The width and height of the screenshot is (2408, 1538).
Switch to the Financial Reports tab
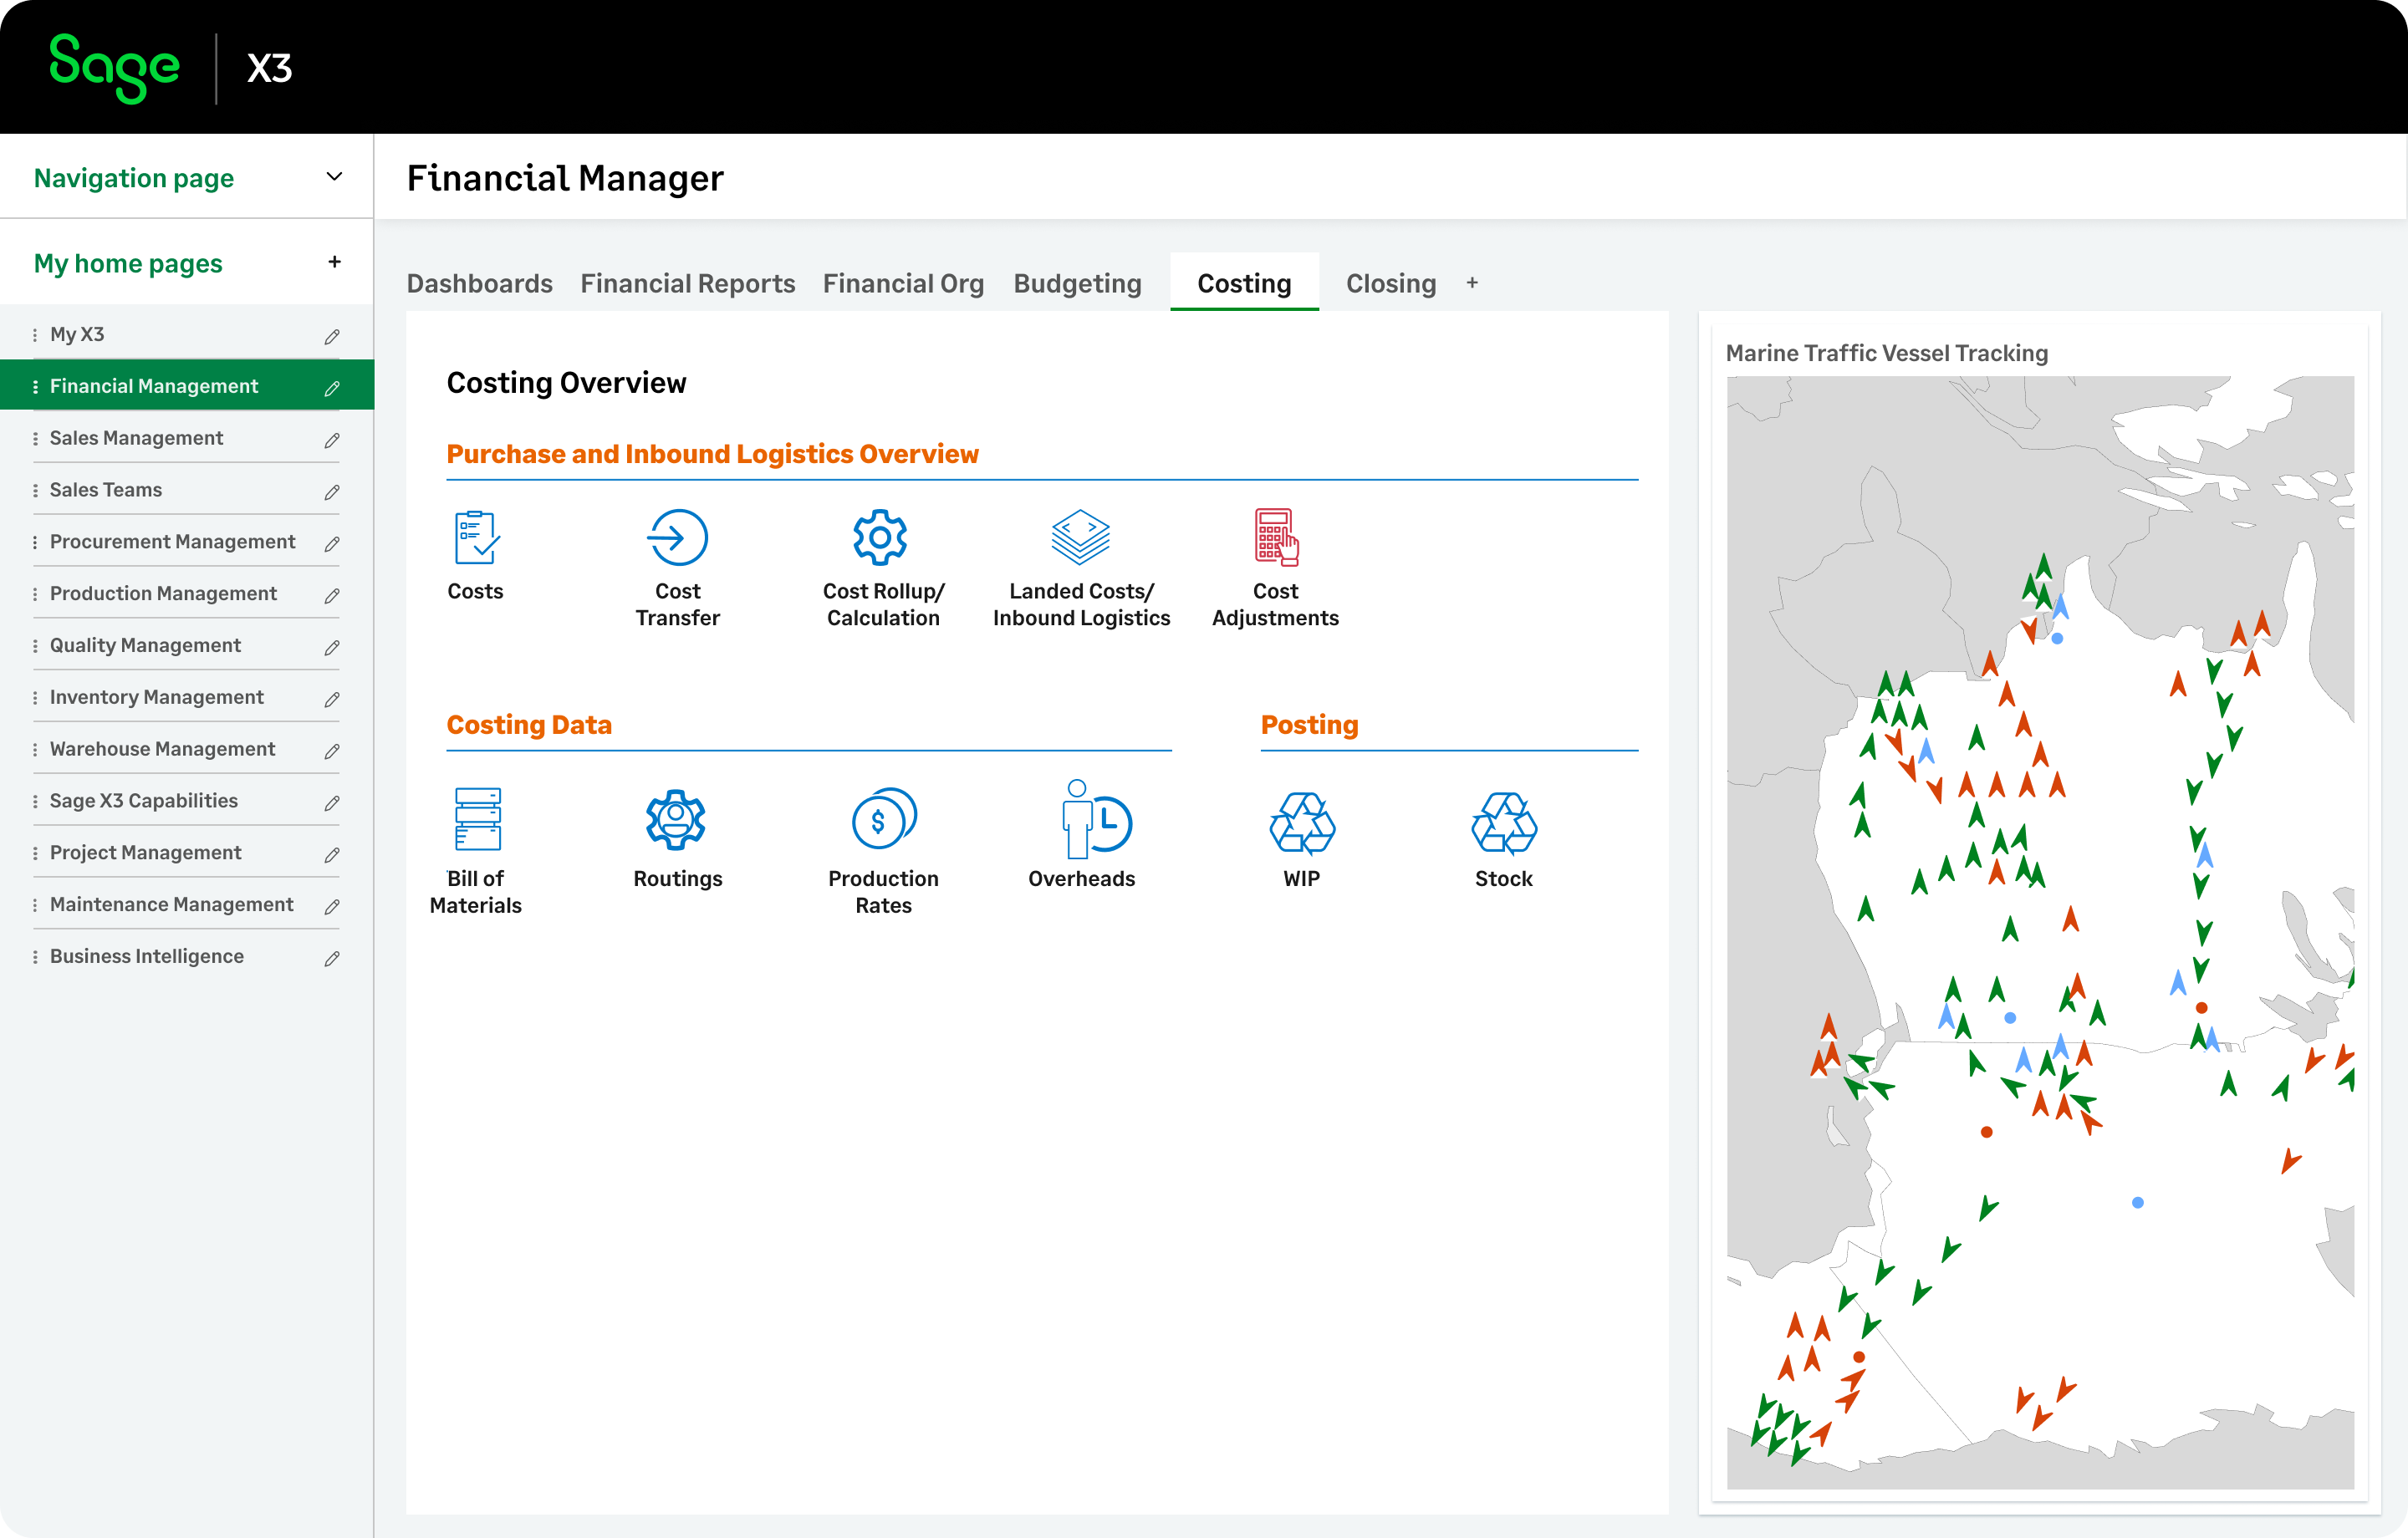tap(688, 283)
